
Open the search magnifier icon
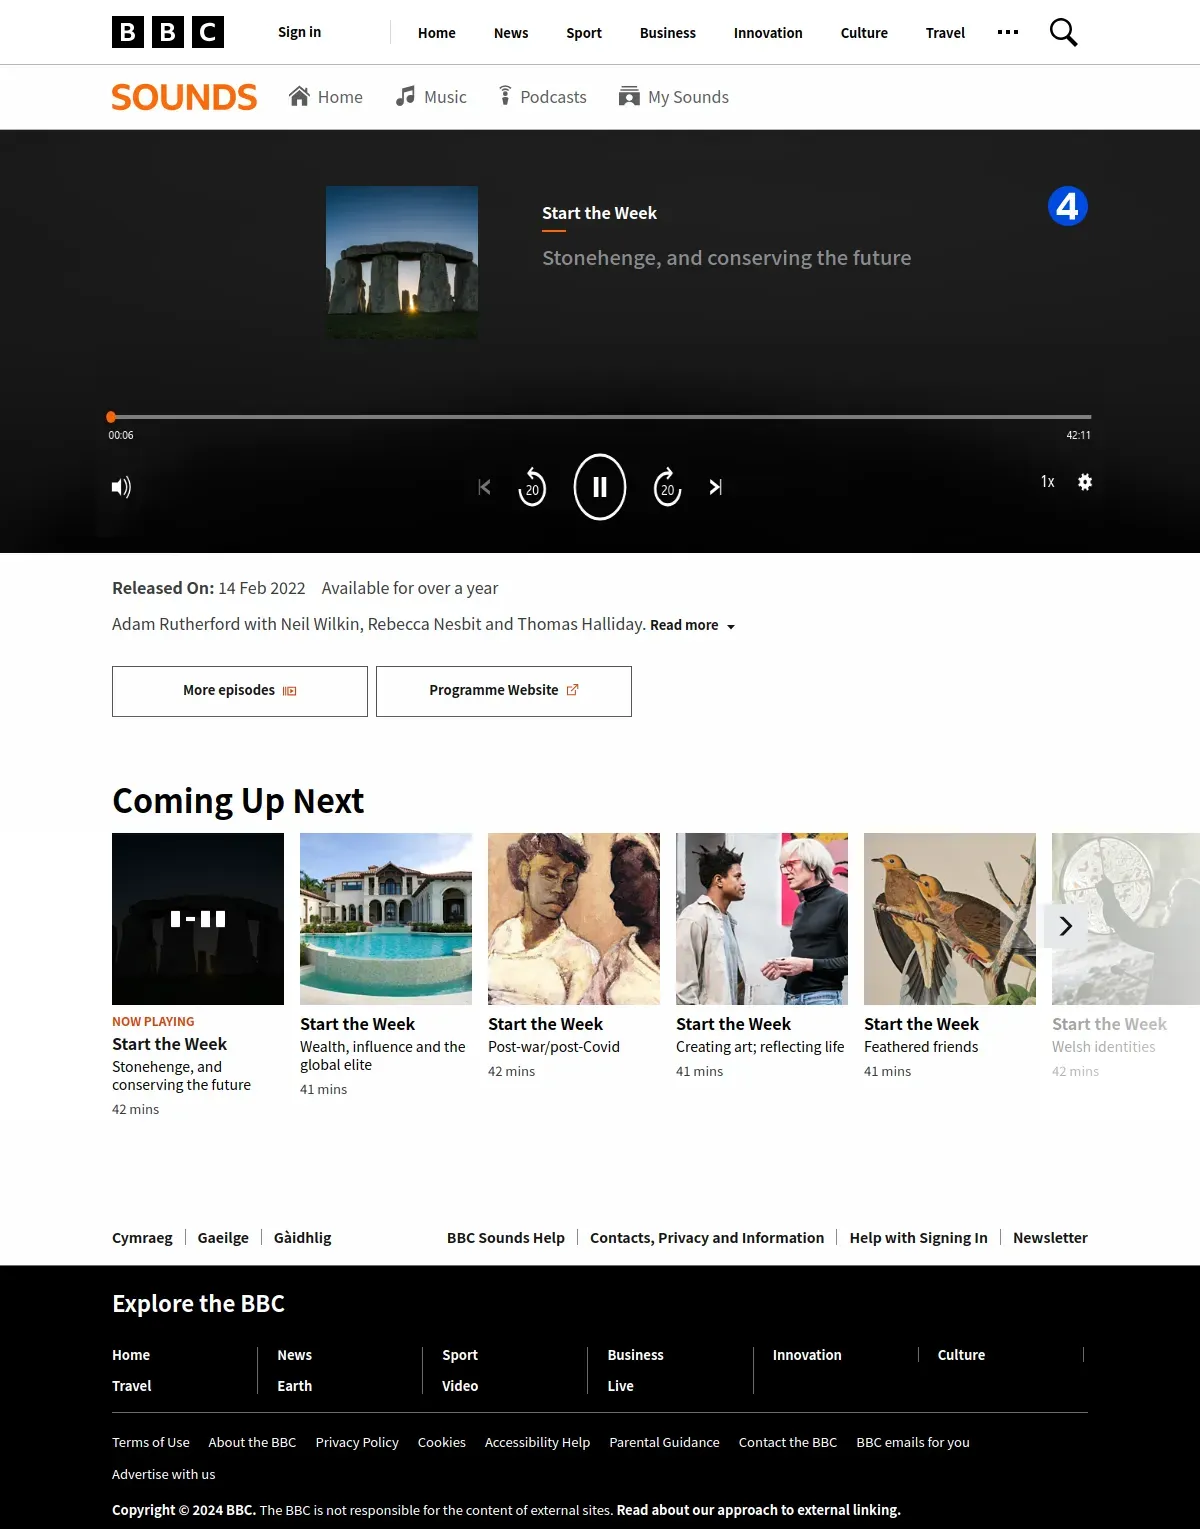(1063, 32)
